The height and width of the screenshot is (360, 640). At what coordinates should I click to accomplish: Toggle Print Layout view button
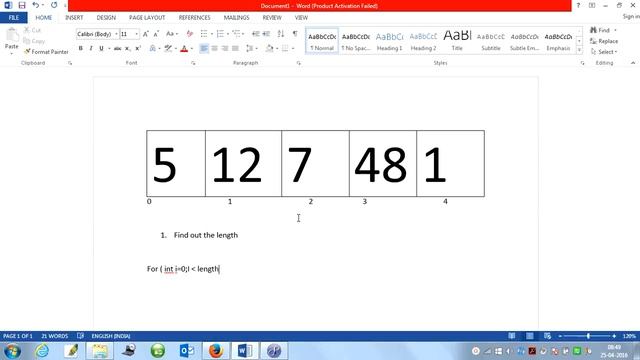[x=530, y=336]
